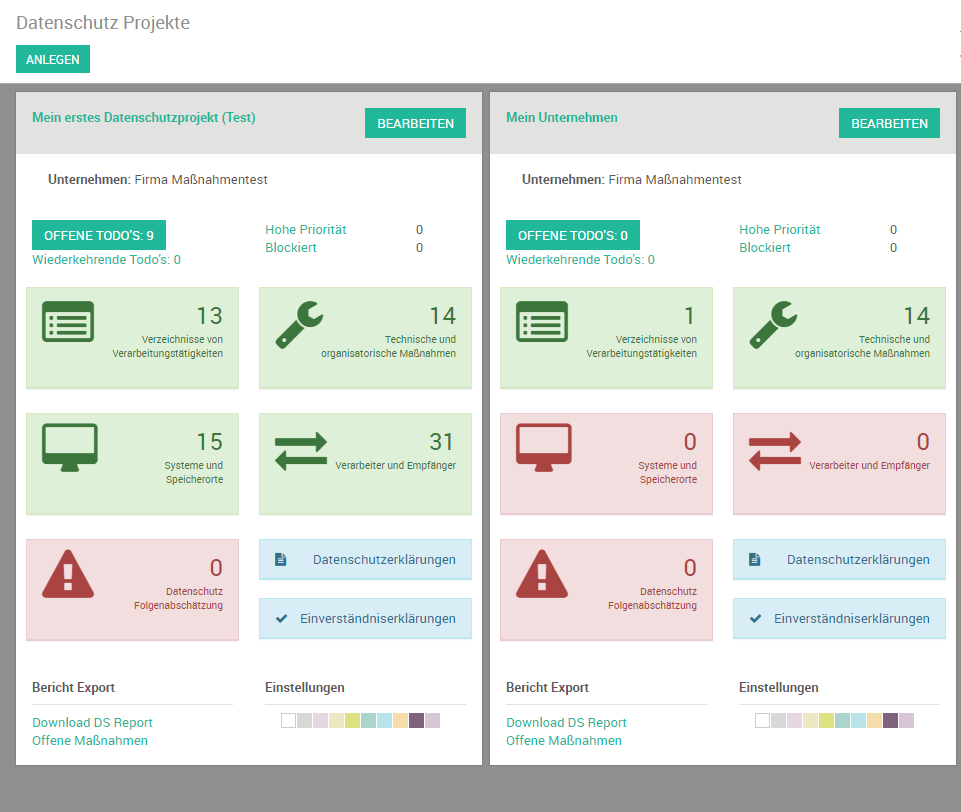The image size is (961, 812).
Task: Click warning triangle icon in Mein Unternehmen card
Action: (x=542, y=574)
